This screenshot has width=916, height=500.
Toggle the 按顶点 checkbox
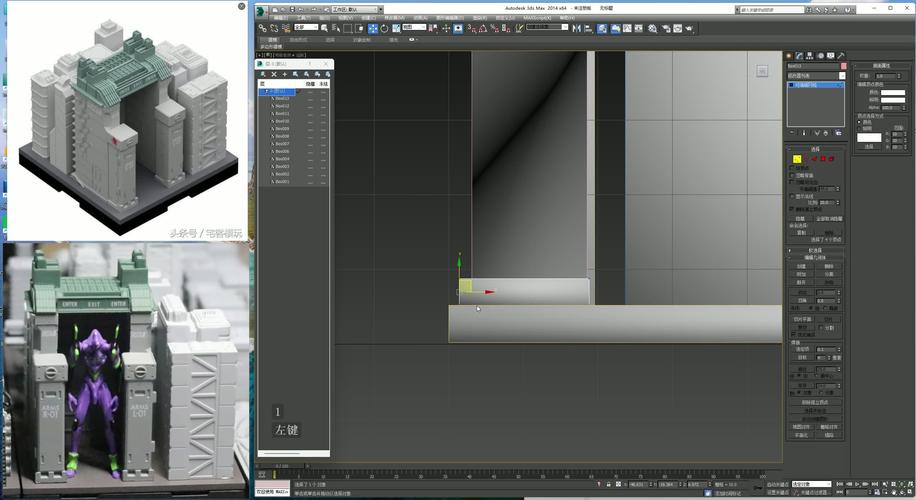792,168
